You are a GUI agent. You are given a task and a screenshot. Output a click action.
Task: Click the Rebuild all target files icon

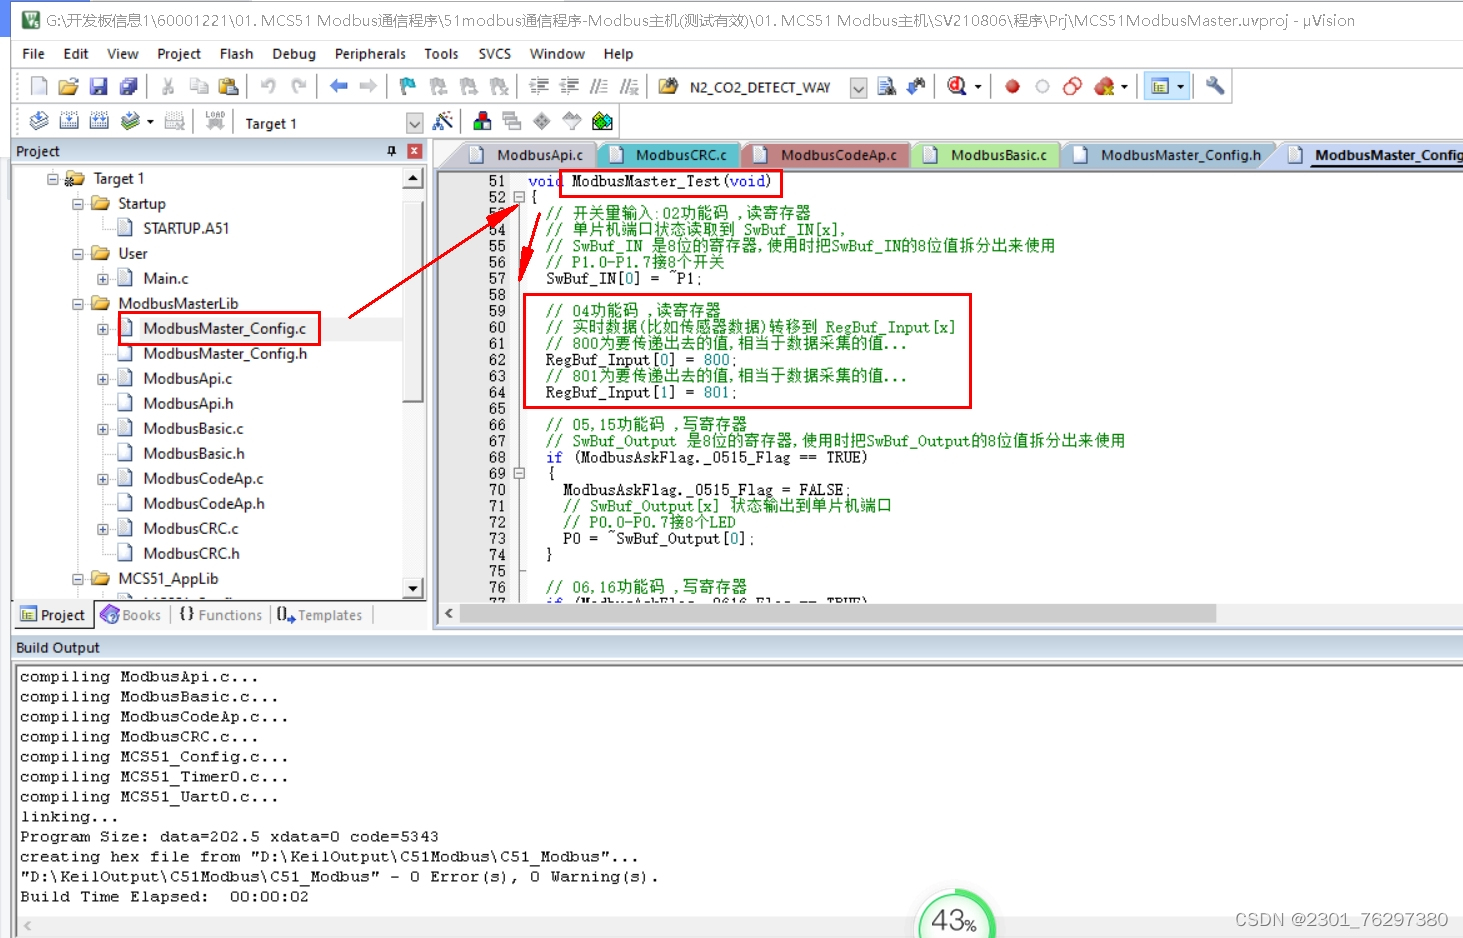tap(99, 121)
